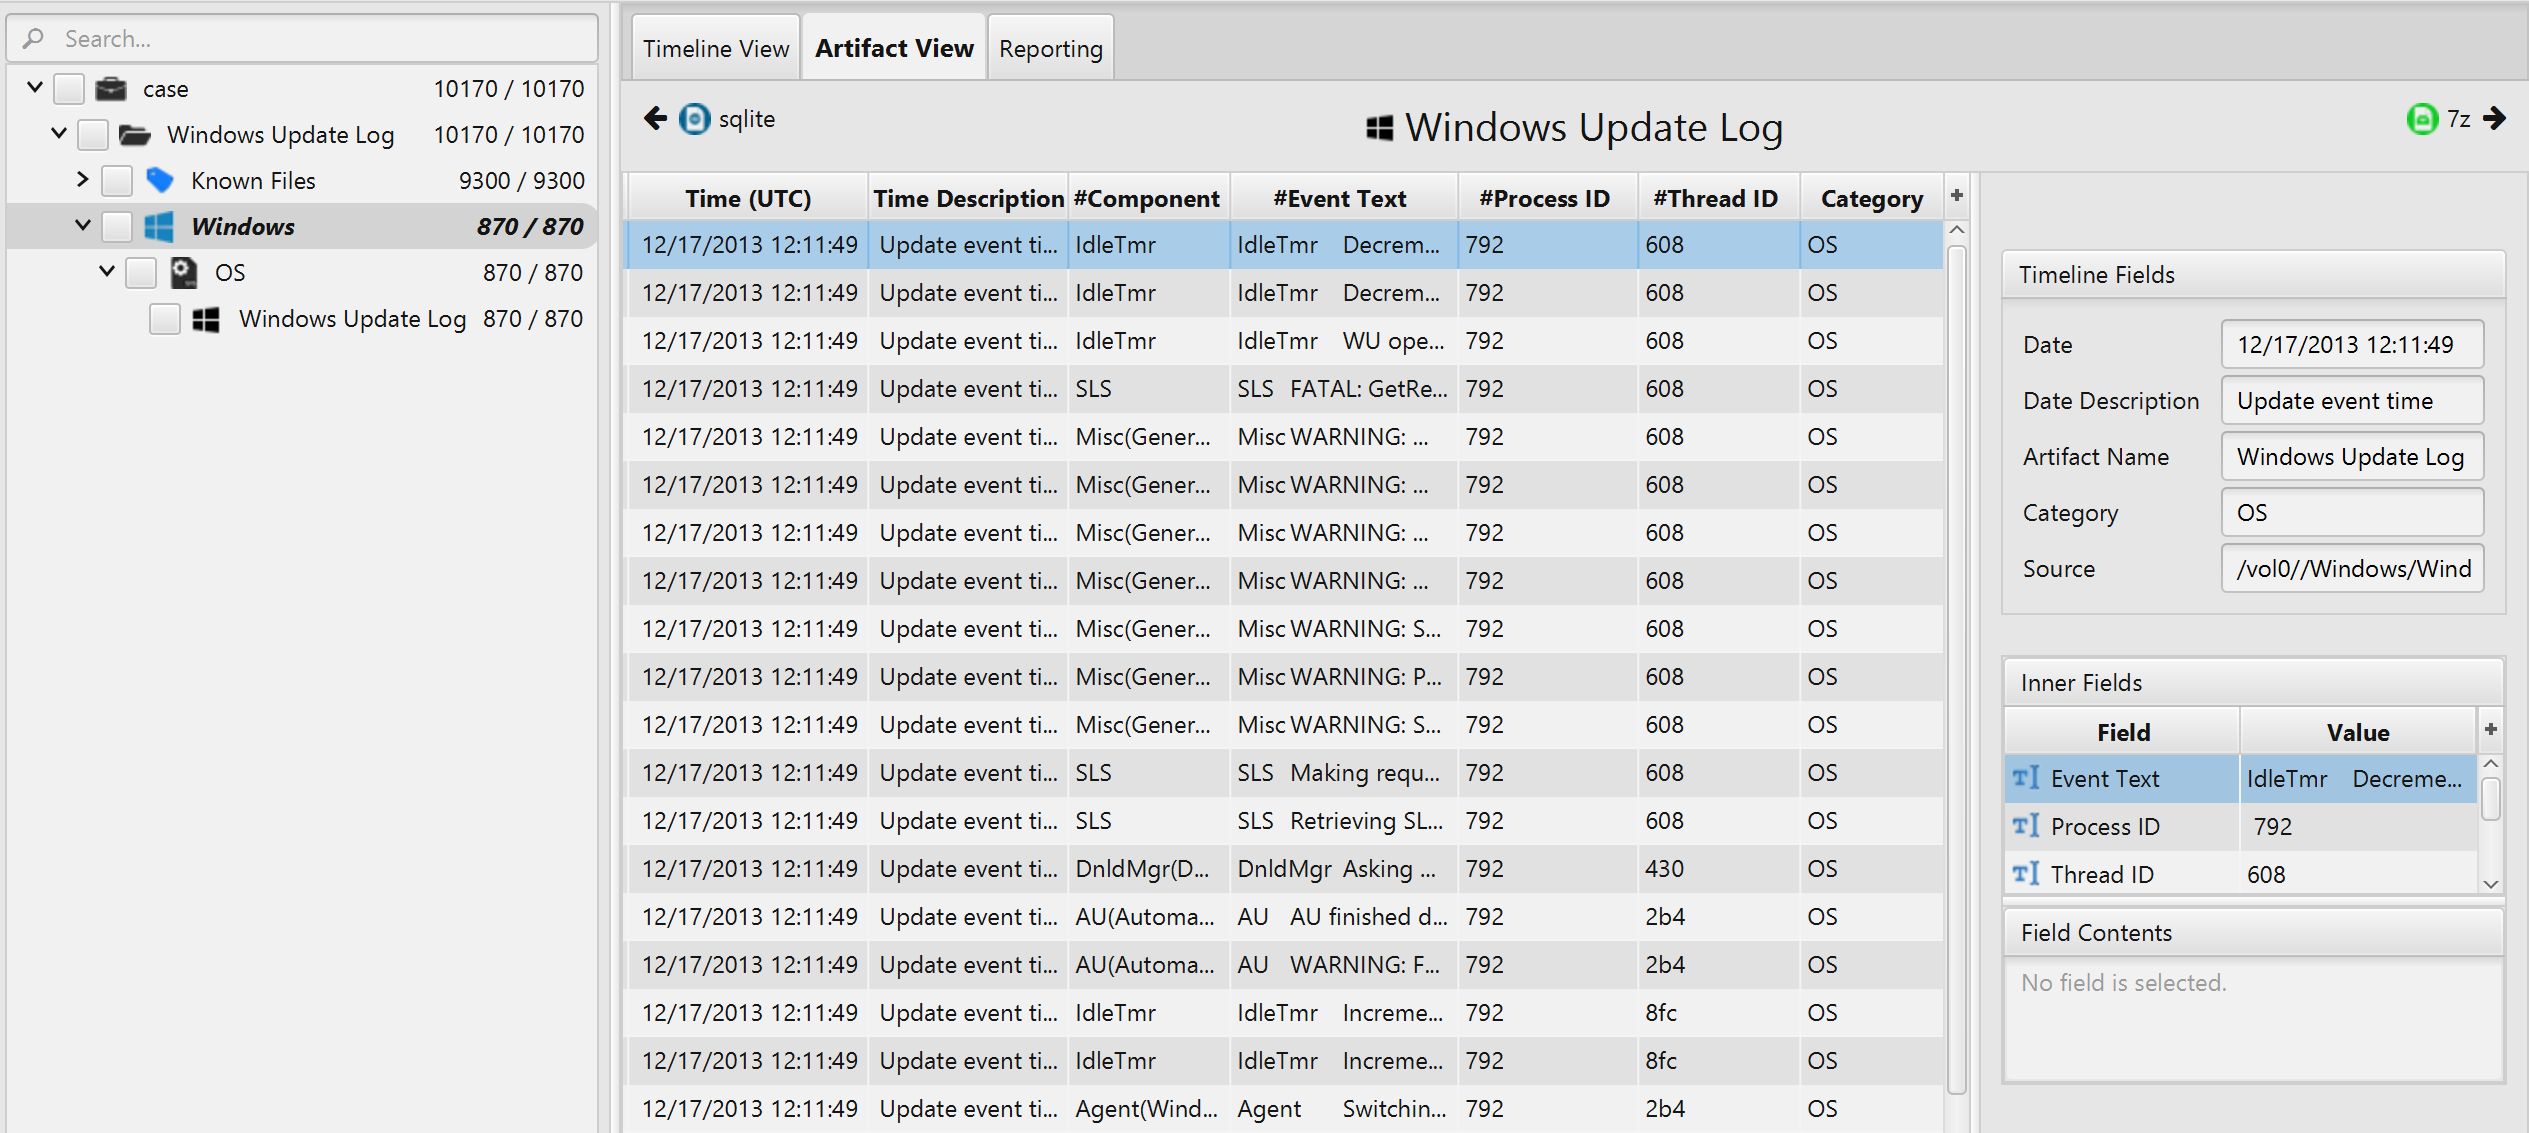Check the OS node checkbox

coord(141,273)
